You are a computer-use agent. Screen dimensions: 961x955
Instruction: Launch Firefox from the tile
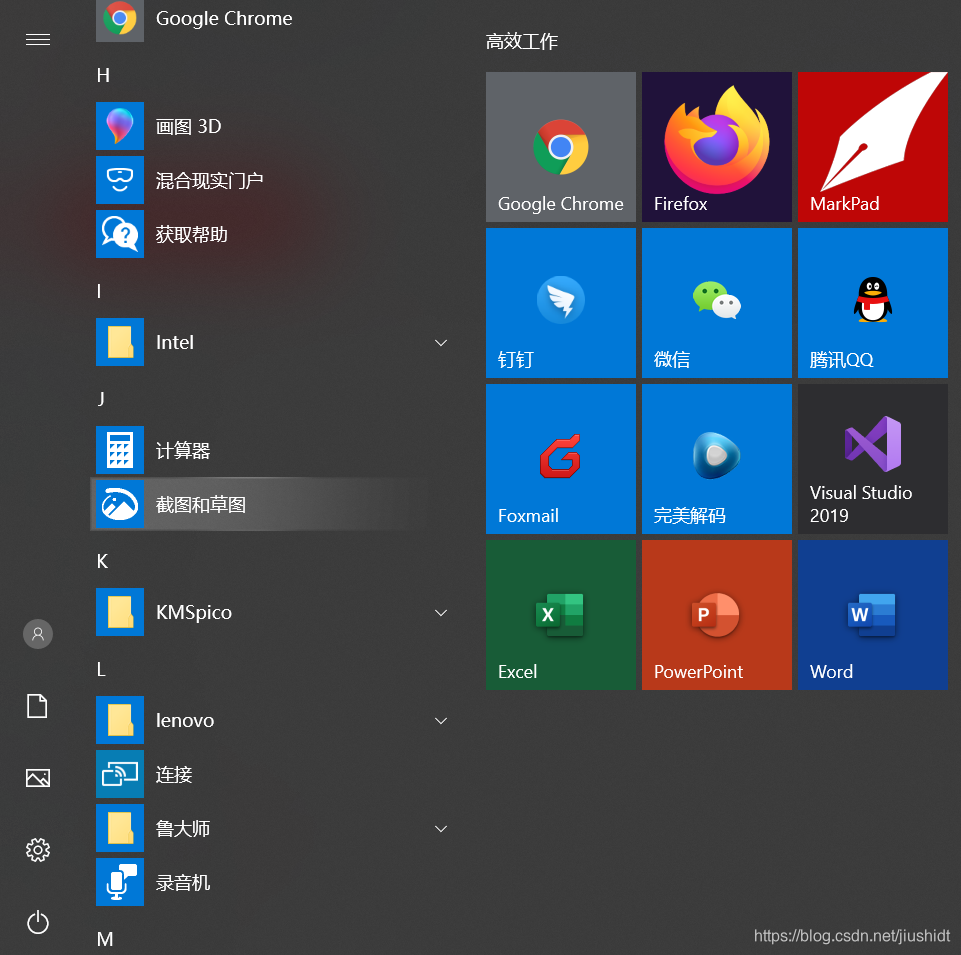click(716, 146)
